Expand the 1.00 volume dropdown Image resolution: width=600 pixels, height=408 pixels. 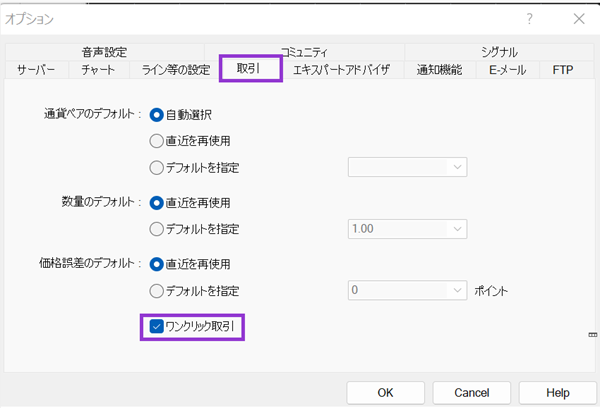tap(408, 229)
